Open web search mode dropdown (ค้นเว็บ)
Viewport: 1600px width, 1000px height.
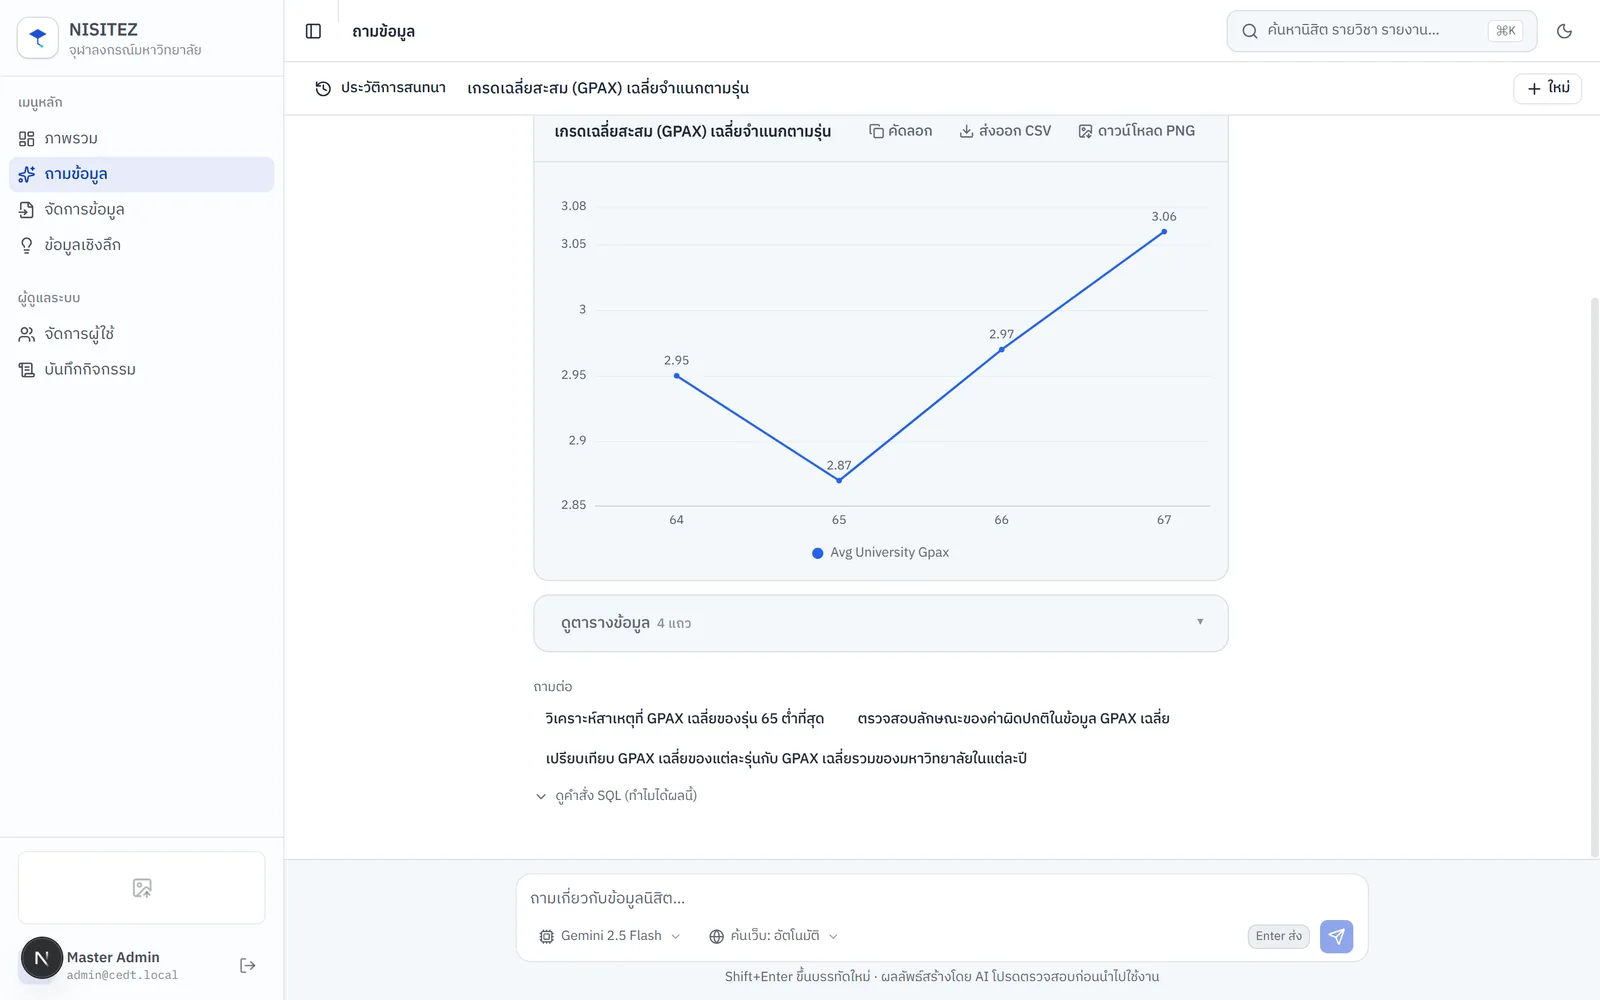[x=773, y=936]
